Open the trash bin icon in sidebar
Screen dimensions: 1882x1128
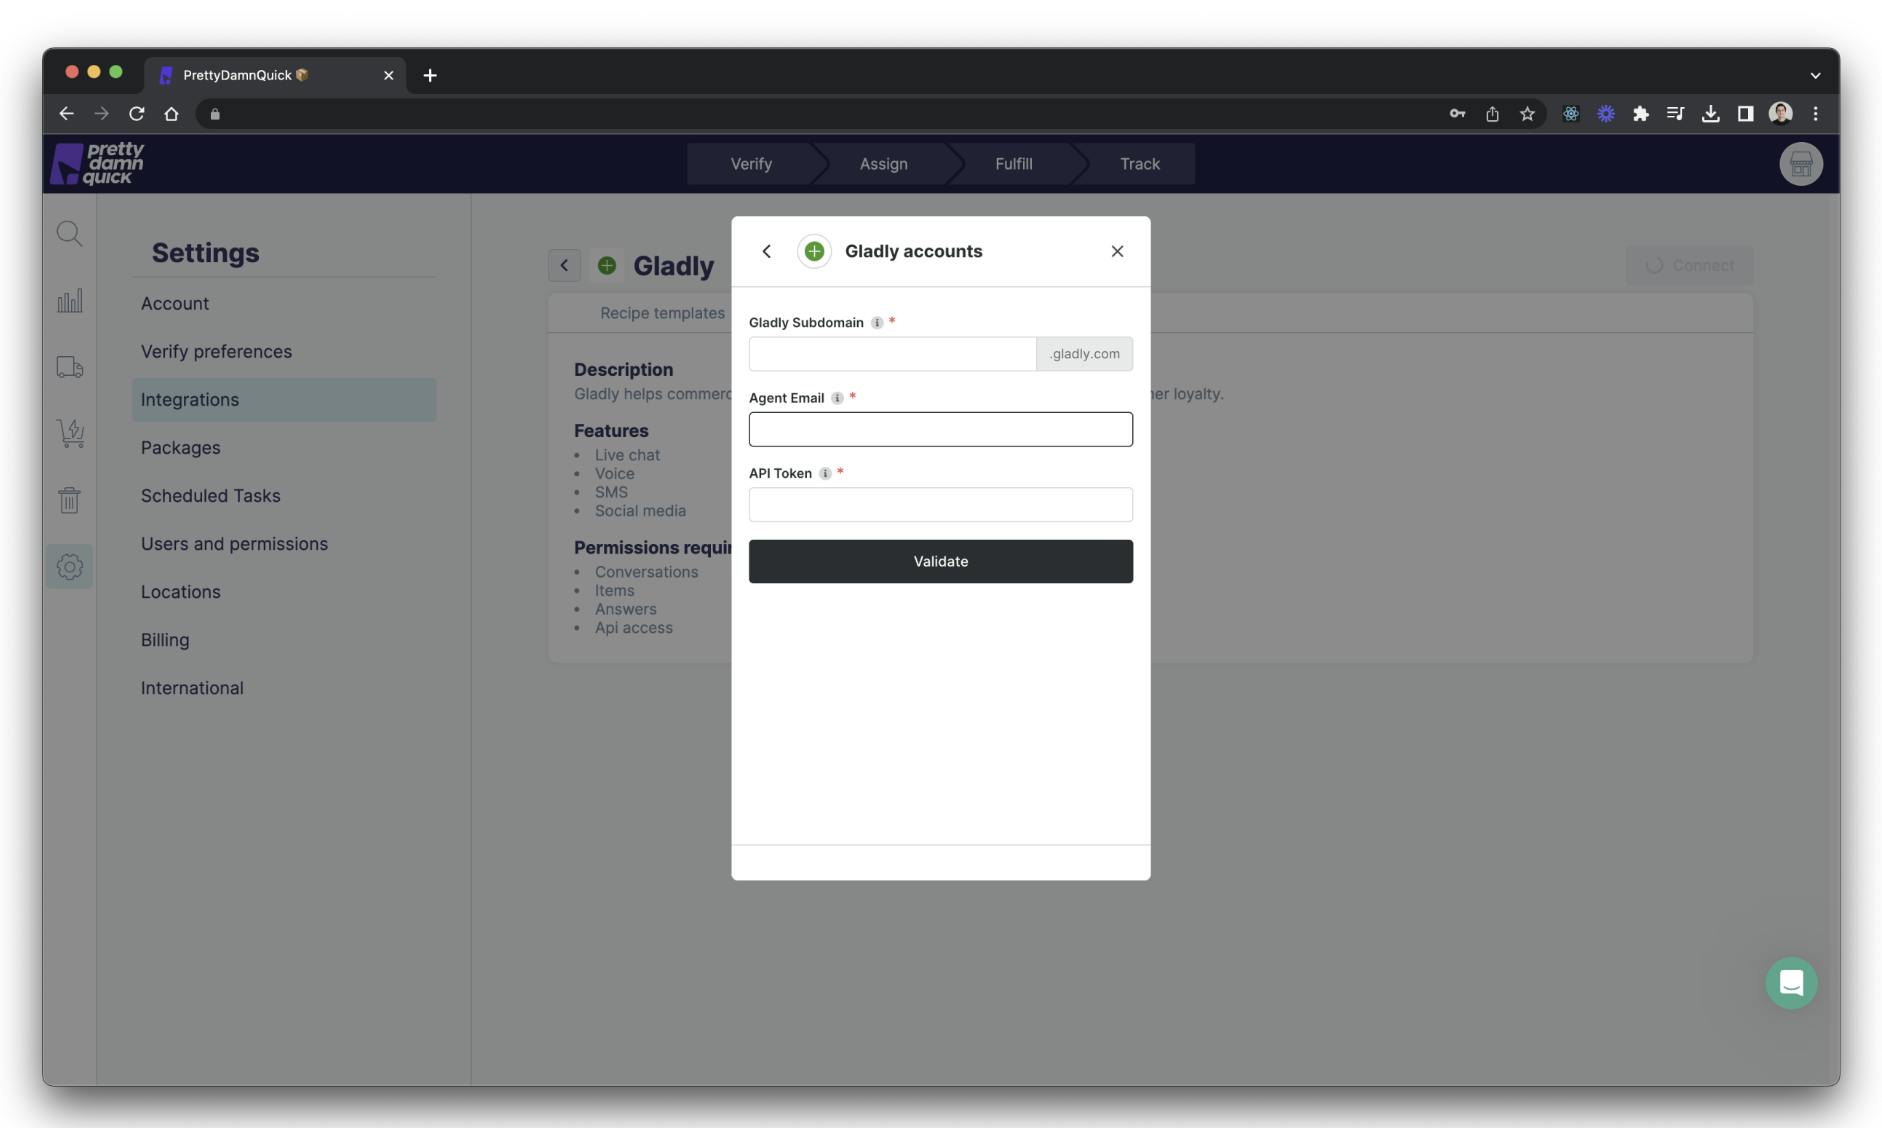tap(69, 500)
